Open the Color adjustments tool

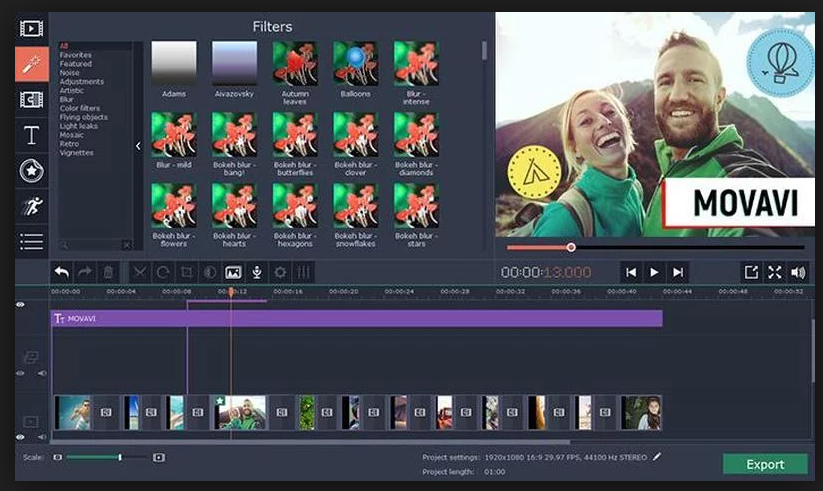209,272
